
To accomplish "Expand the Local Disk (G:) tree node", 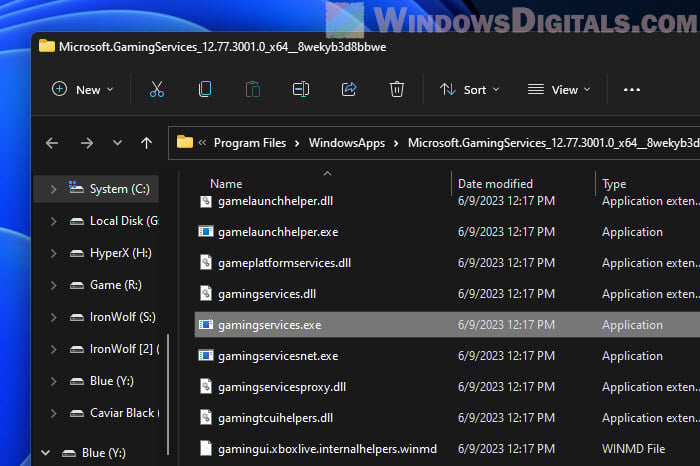I will point(53,221).
